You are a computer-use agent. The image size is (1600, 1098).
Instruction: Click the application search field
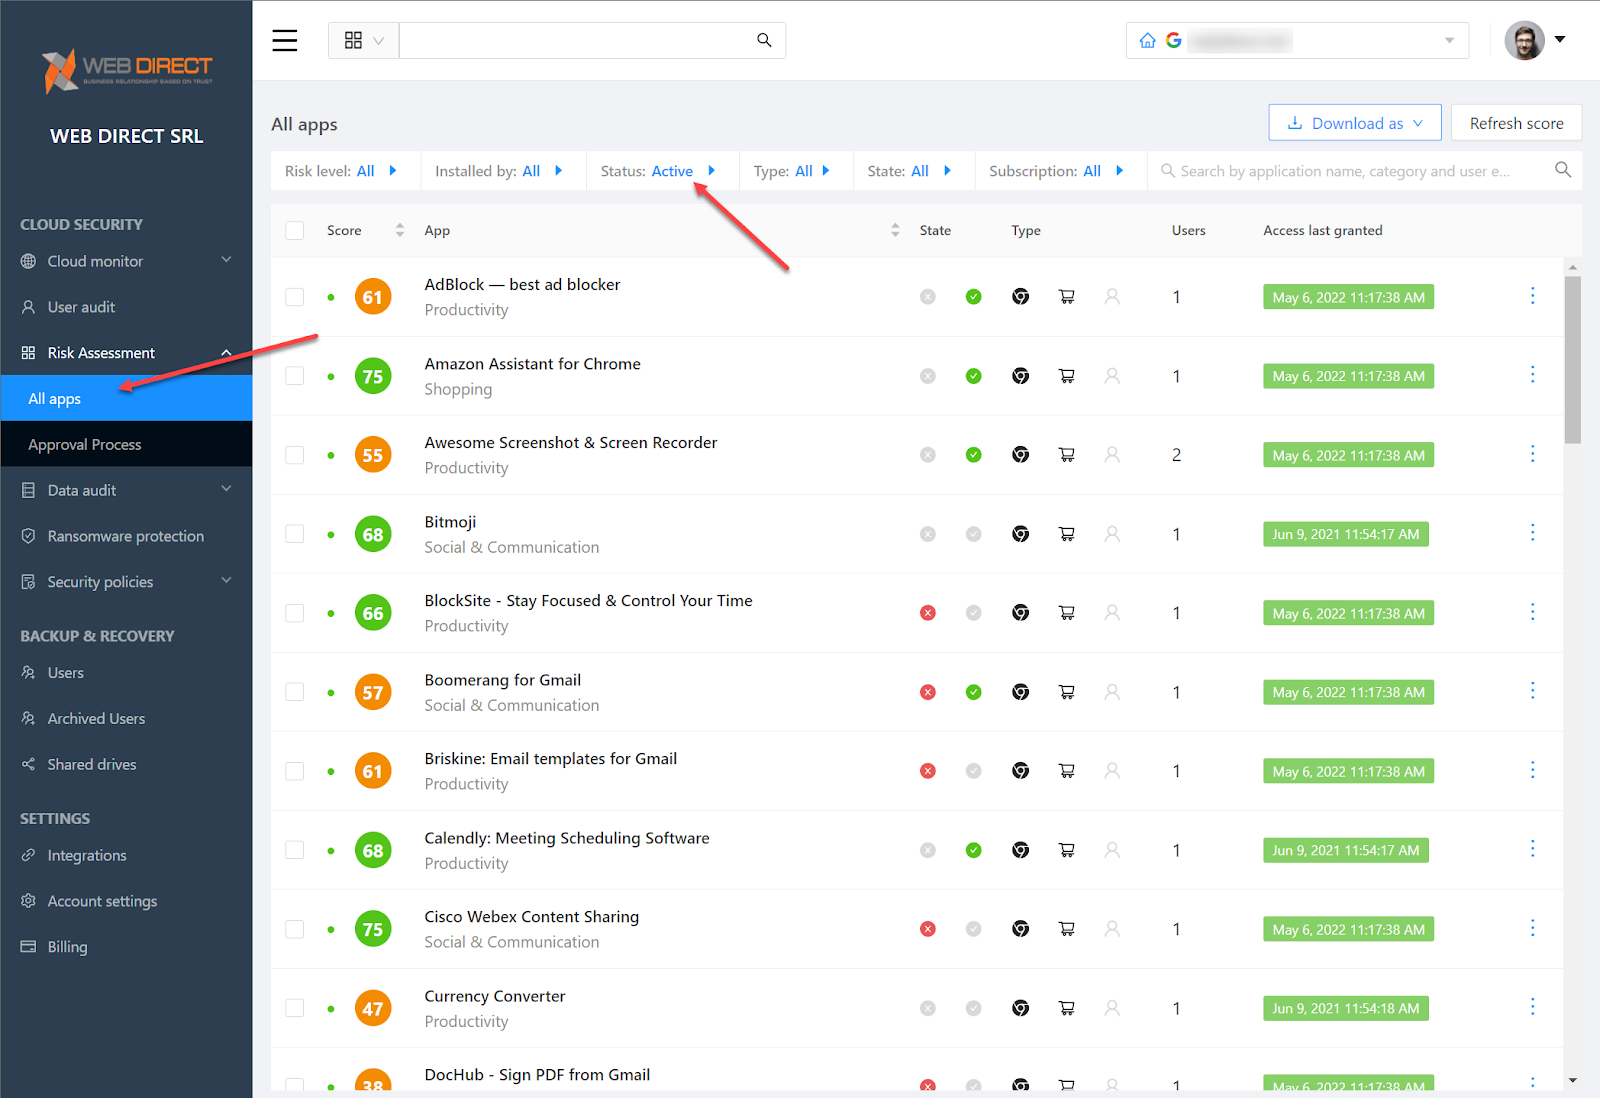coord(1350,170)
